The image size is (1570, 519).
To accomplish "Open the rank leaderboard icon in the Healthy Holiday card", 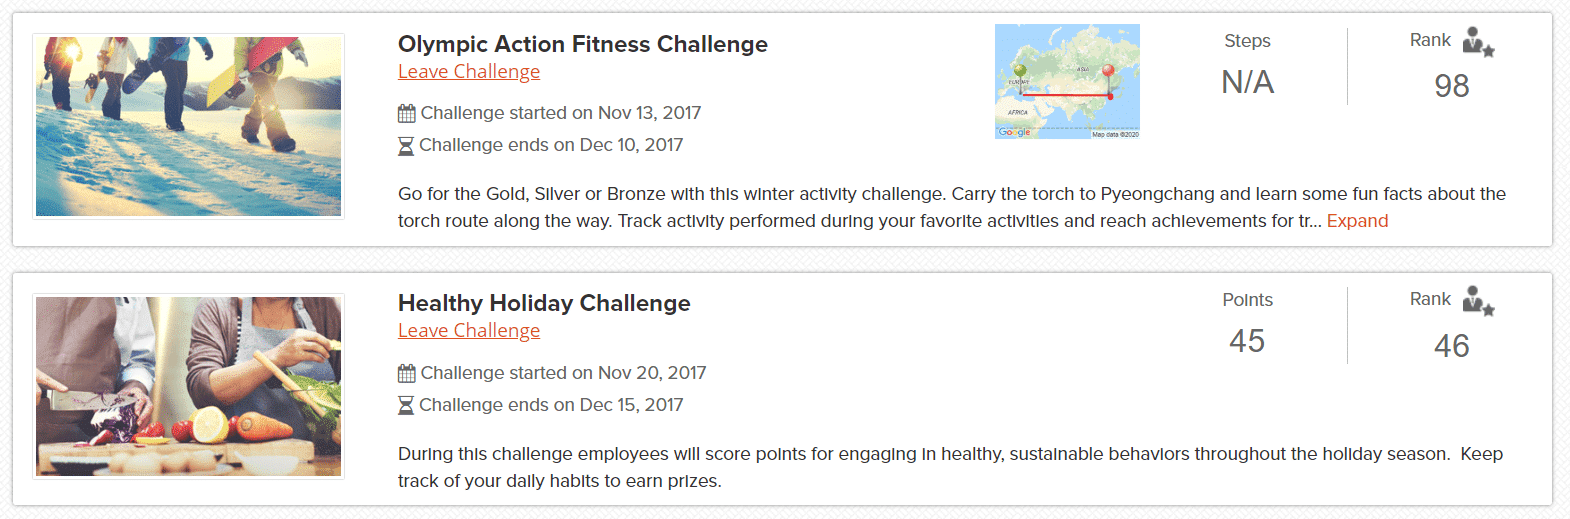I will point(1477,301).
